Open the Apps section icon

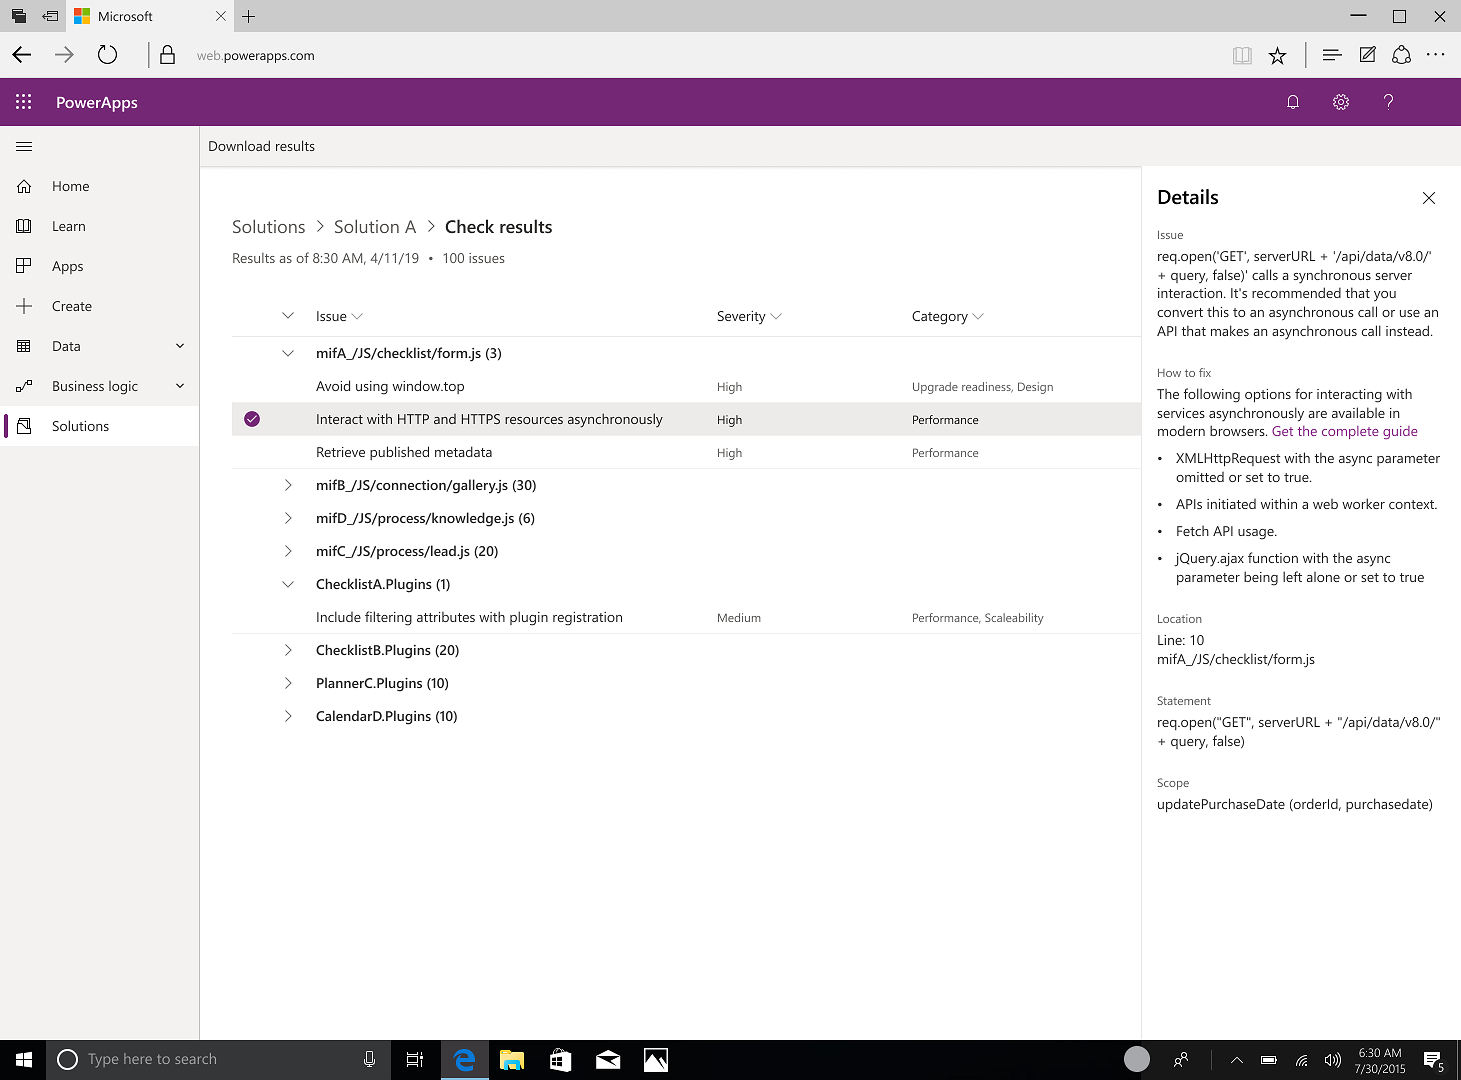coord(24,266)
